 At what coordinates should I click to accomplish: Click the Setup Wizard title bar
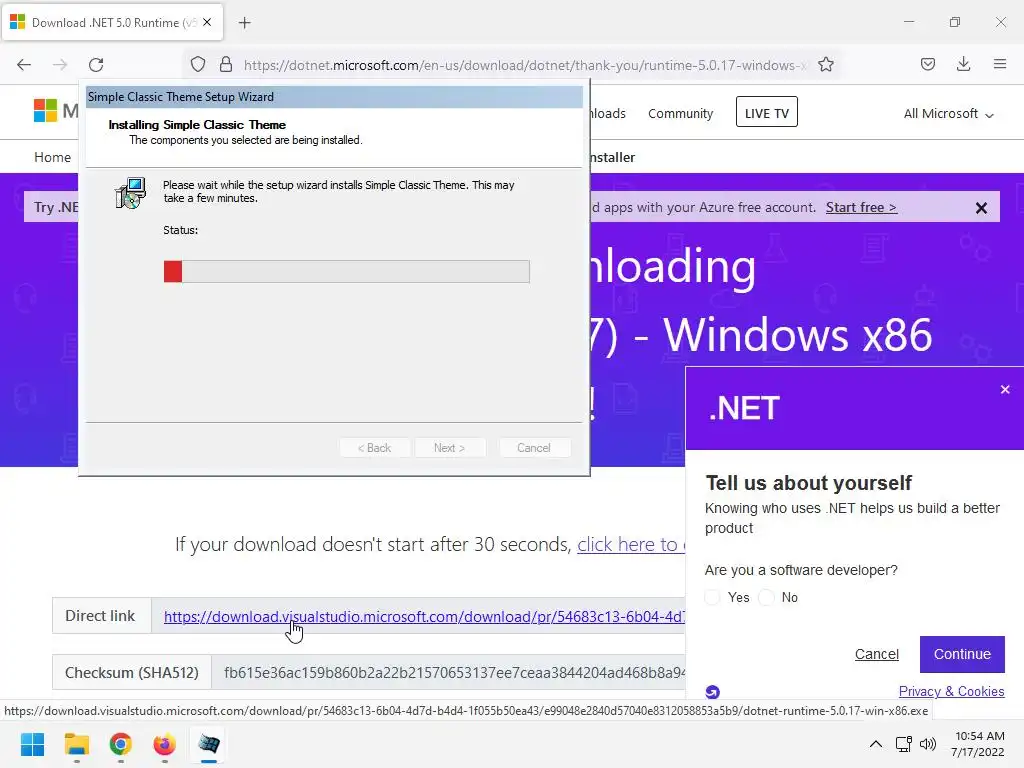click(334, 97)
